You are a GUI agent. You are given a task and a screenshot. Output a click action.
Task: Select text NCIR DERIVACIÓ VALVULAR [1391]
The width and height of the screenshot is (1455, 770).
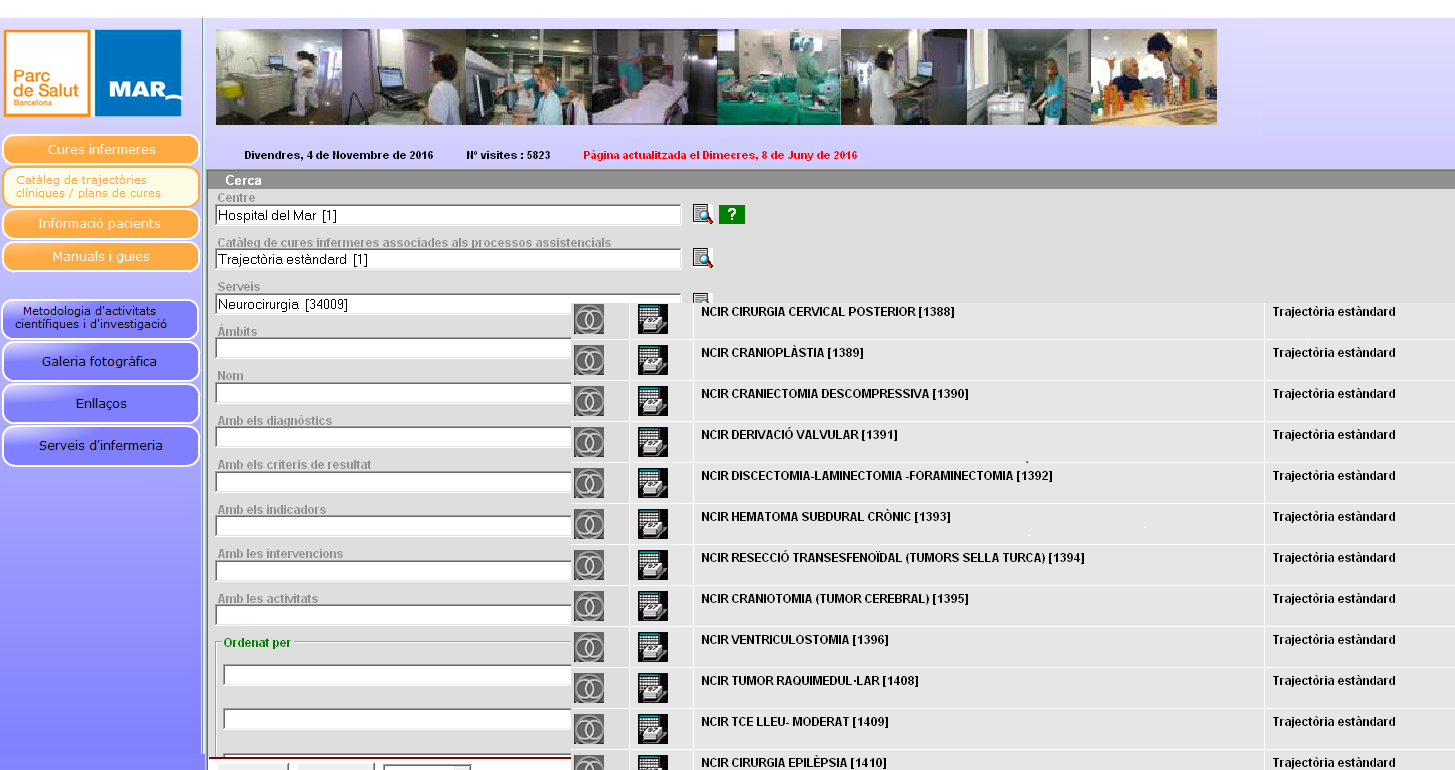pyautogui.click(x=799, y=435)
